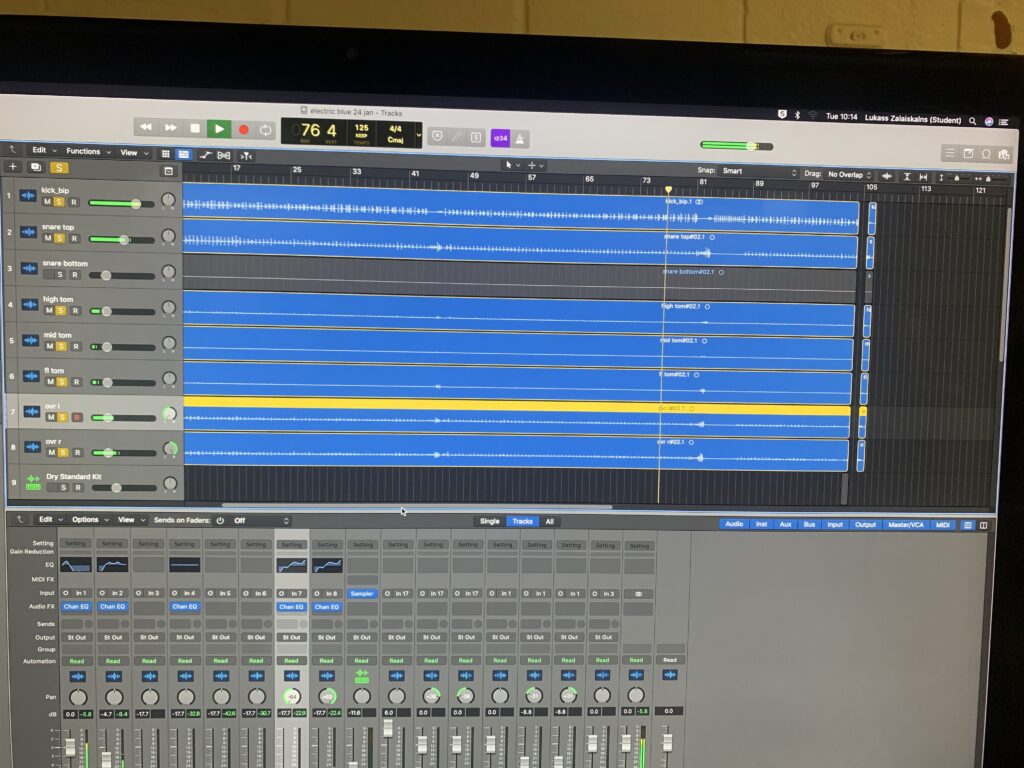This screenshot has height=768, width=1024.
Task: Open the LCD display mode dropdown arrow
Action: click(419, 135)
